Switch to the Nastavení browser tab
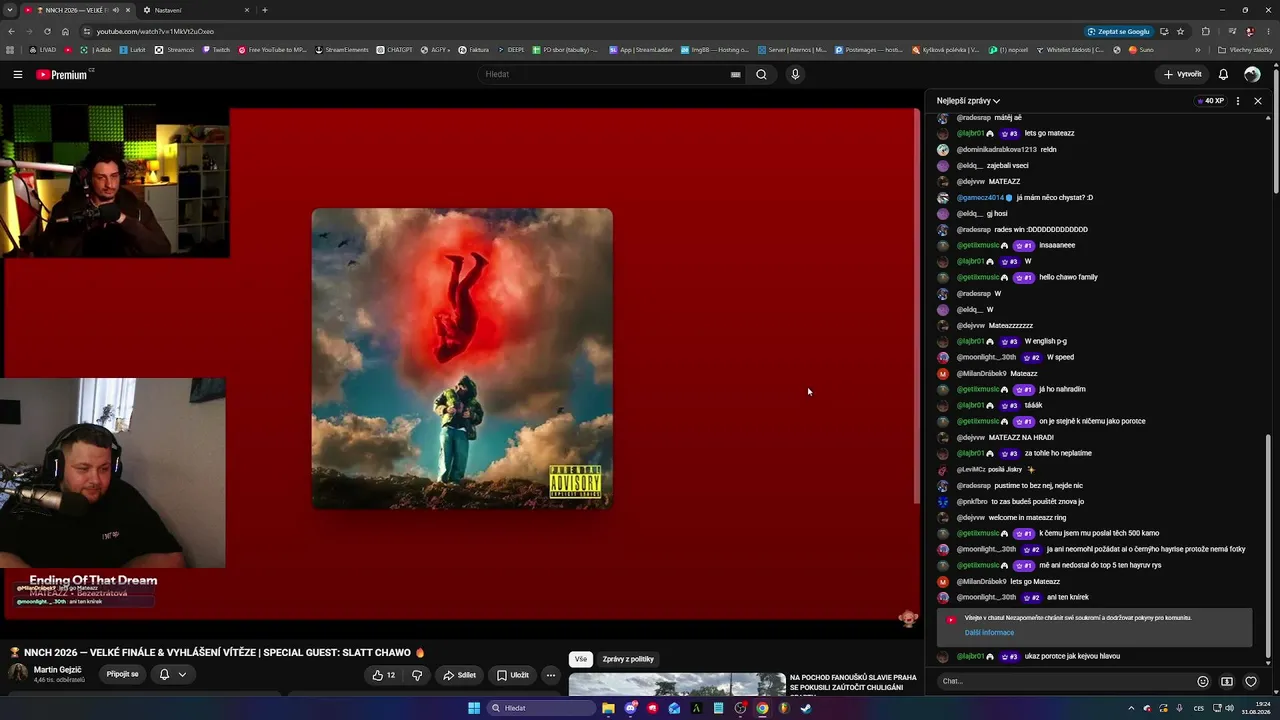1280x720 pixels. click(194, 10)
